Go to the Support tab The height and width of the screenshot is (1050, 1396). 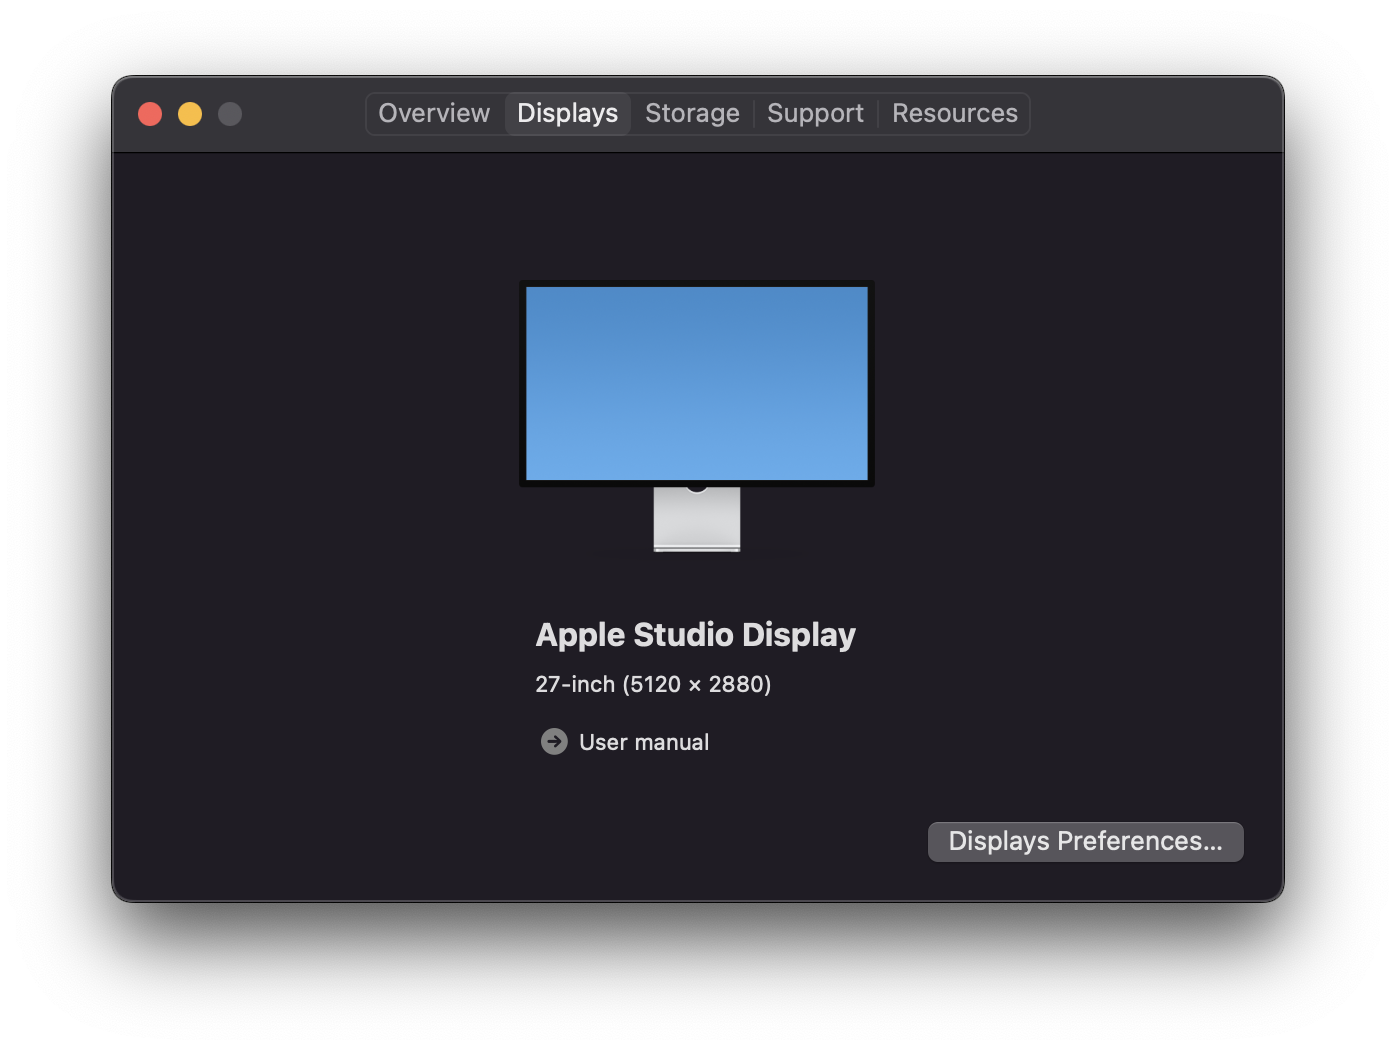pos(815,113)
